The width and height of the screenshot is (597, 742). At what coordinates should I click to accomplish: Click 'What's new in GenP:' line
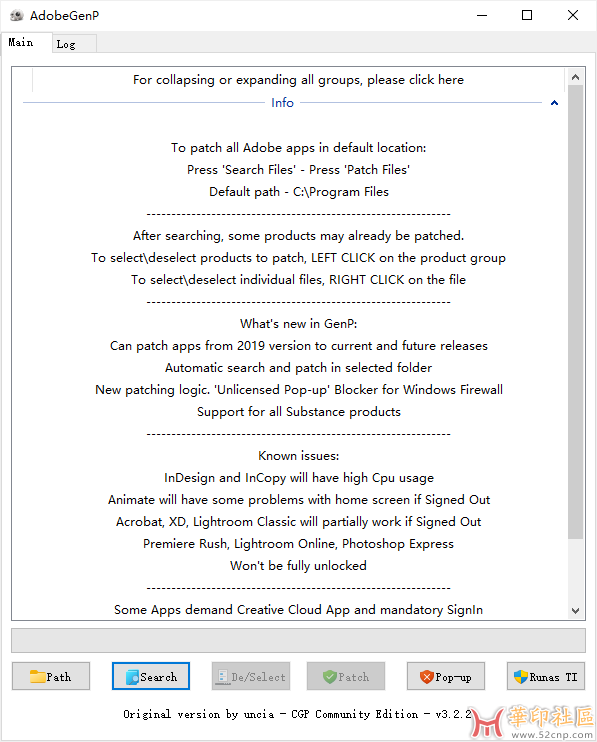(x=298, y=324)
